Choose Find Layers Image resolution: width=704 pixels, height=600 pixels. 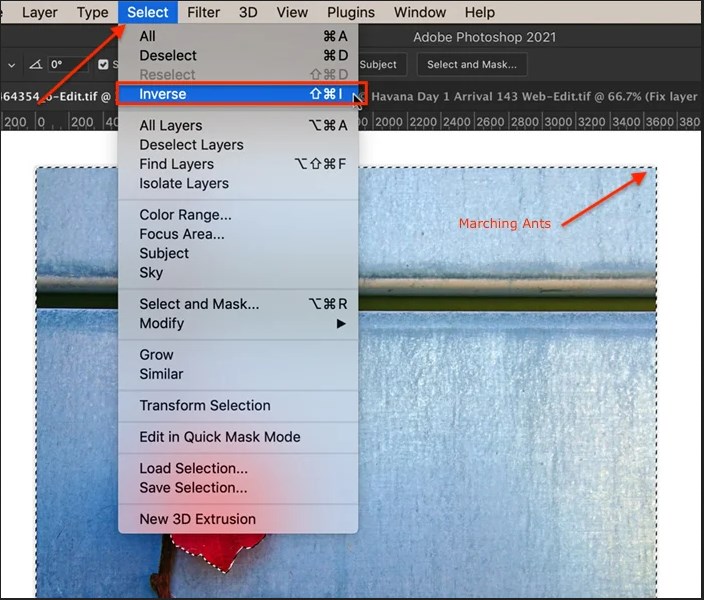[238, 164]
